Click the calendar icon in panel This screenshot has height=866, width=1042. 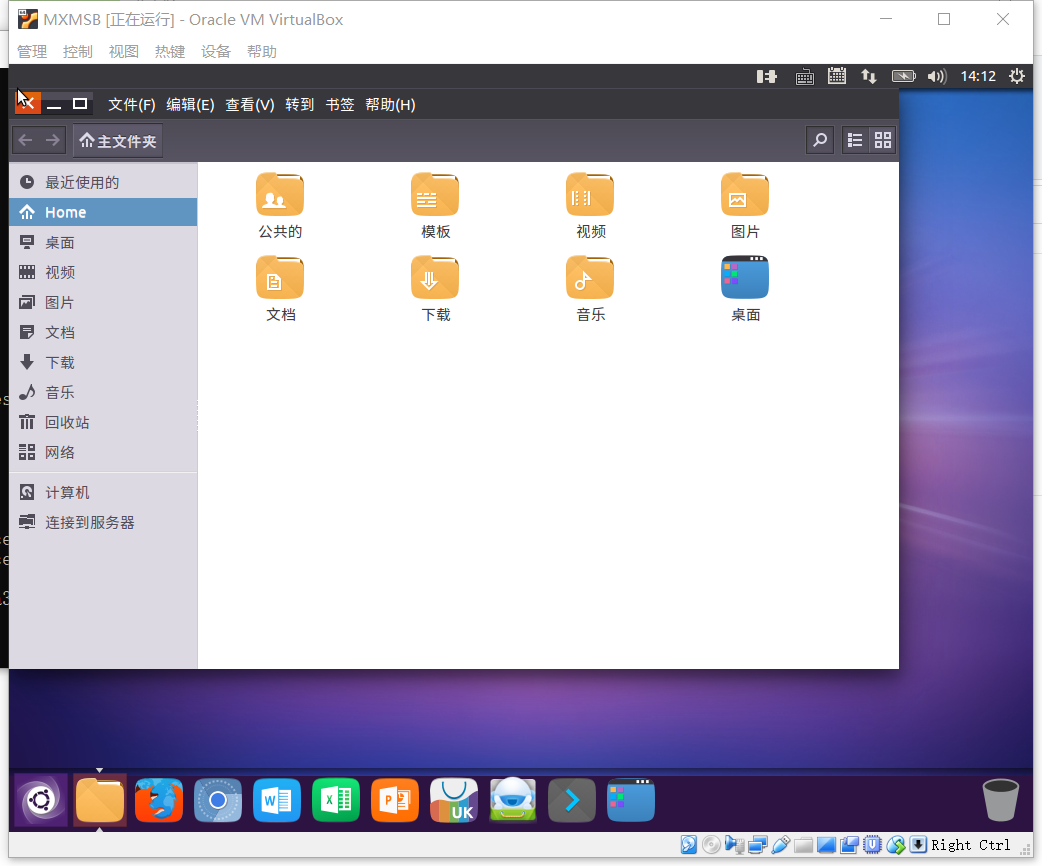pos(837,76)
